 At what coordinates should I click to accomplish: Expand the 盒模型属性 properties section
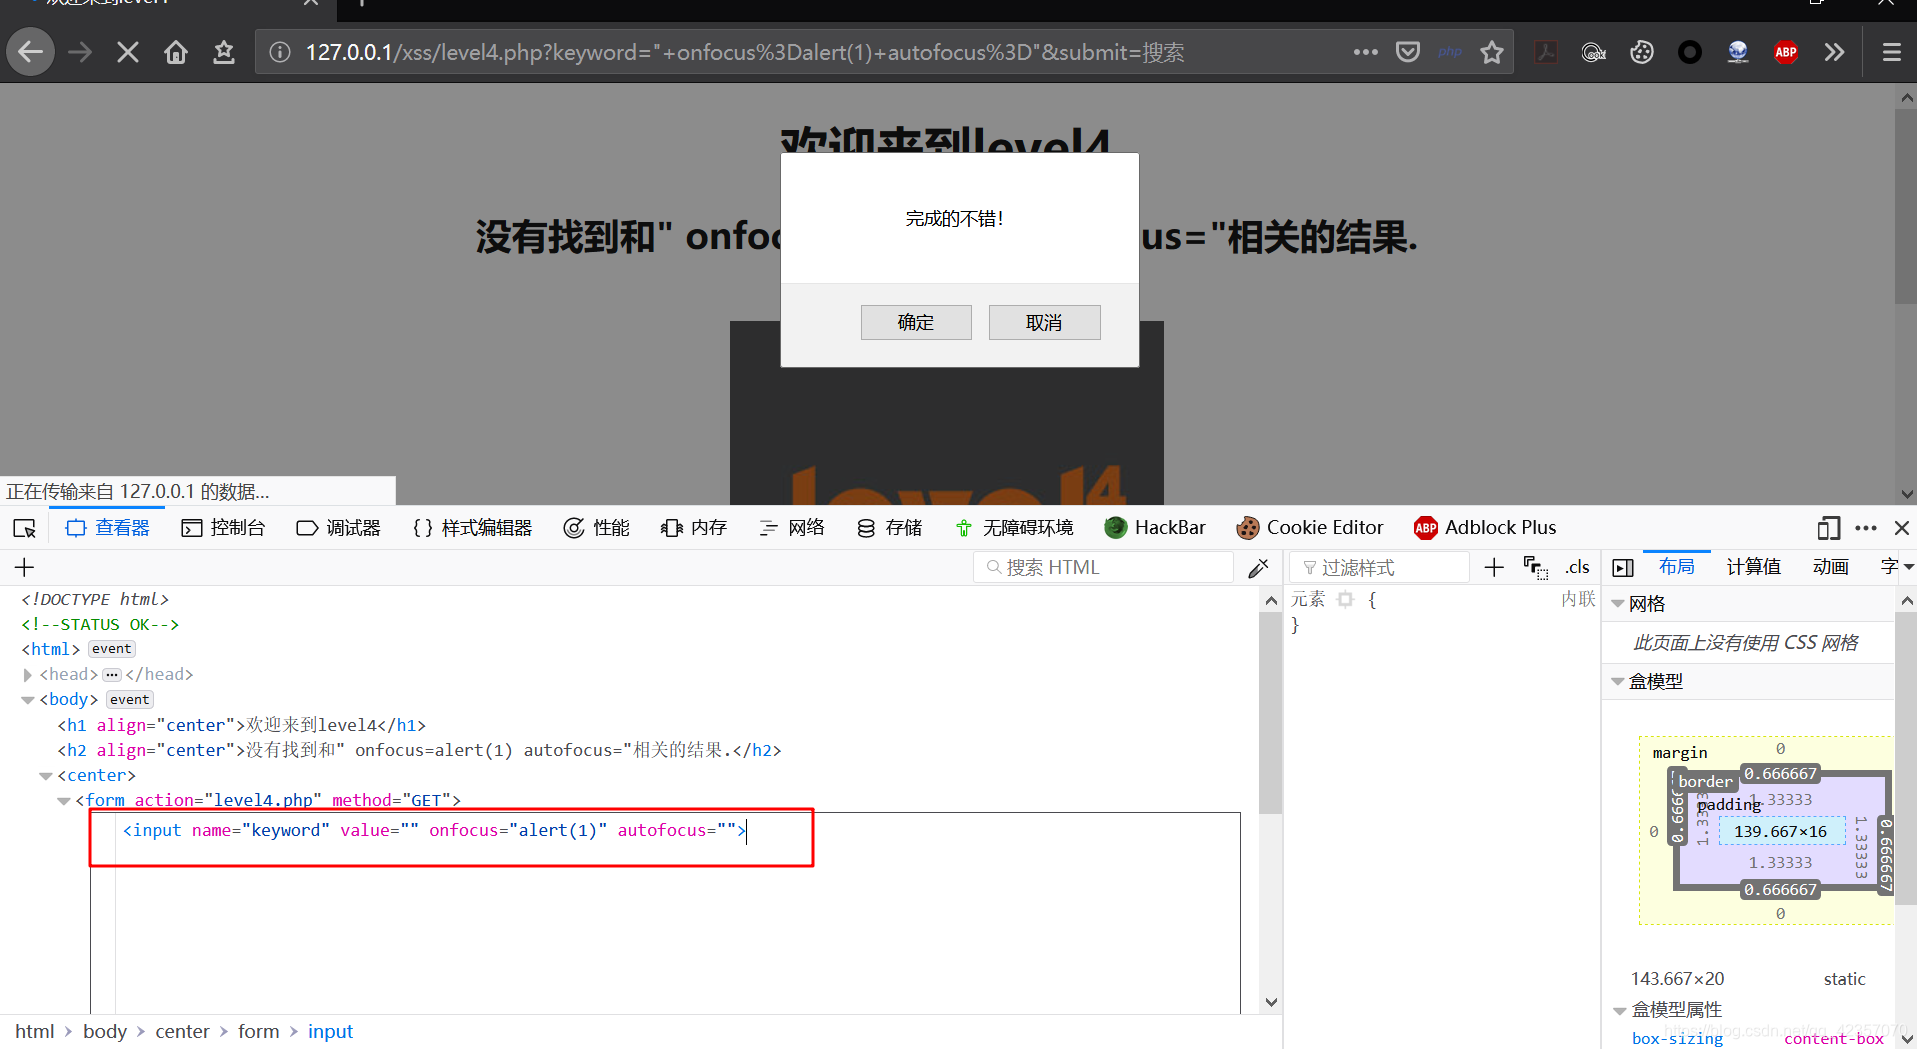point(1619,1010)
